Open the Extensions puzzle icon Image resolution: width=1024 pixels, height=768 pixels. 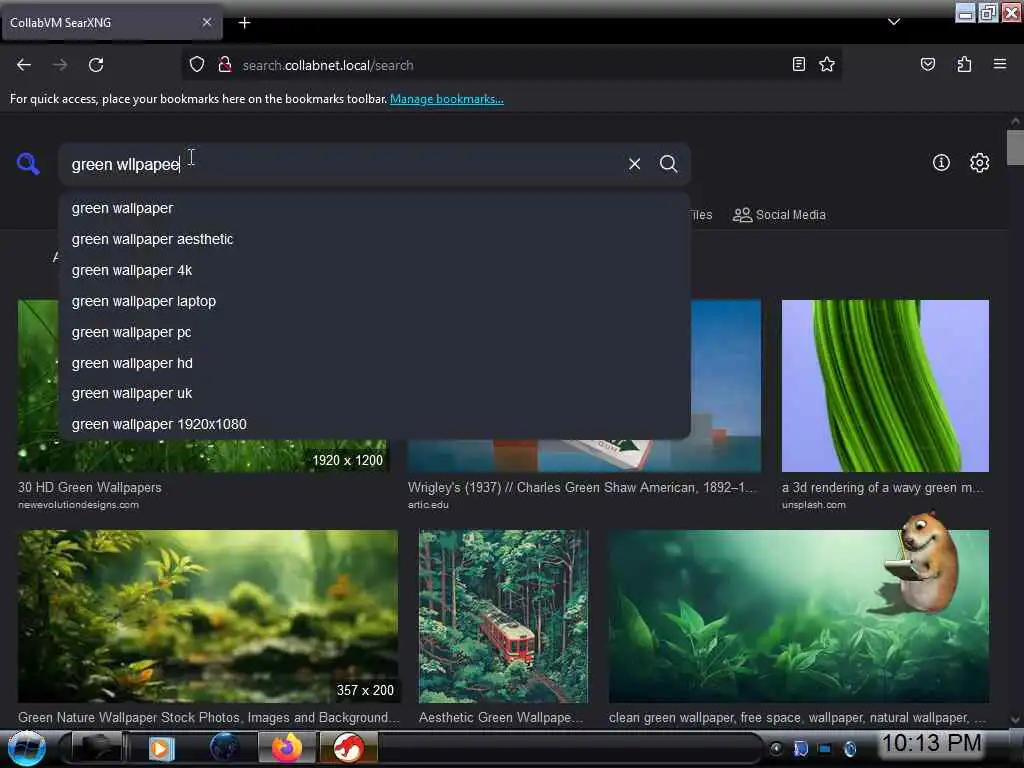tap(964, 64)
